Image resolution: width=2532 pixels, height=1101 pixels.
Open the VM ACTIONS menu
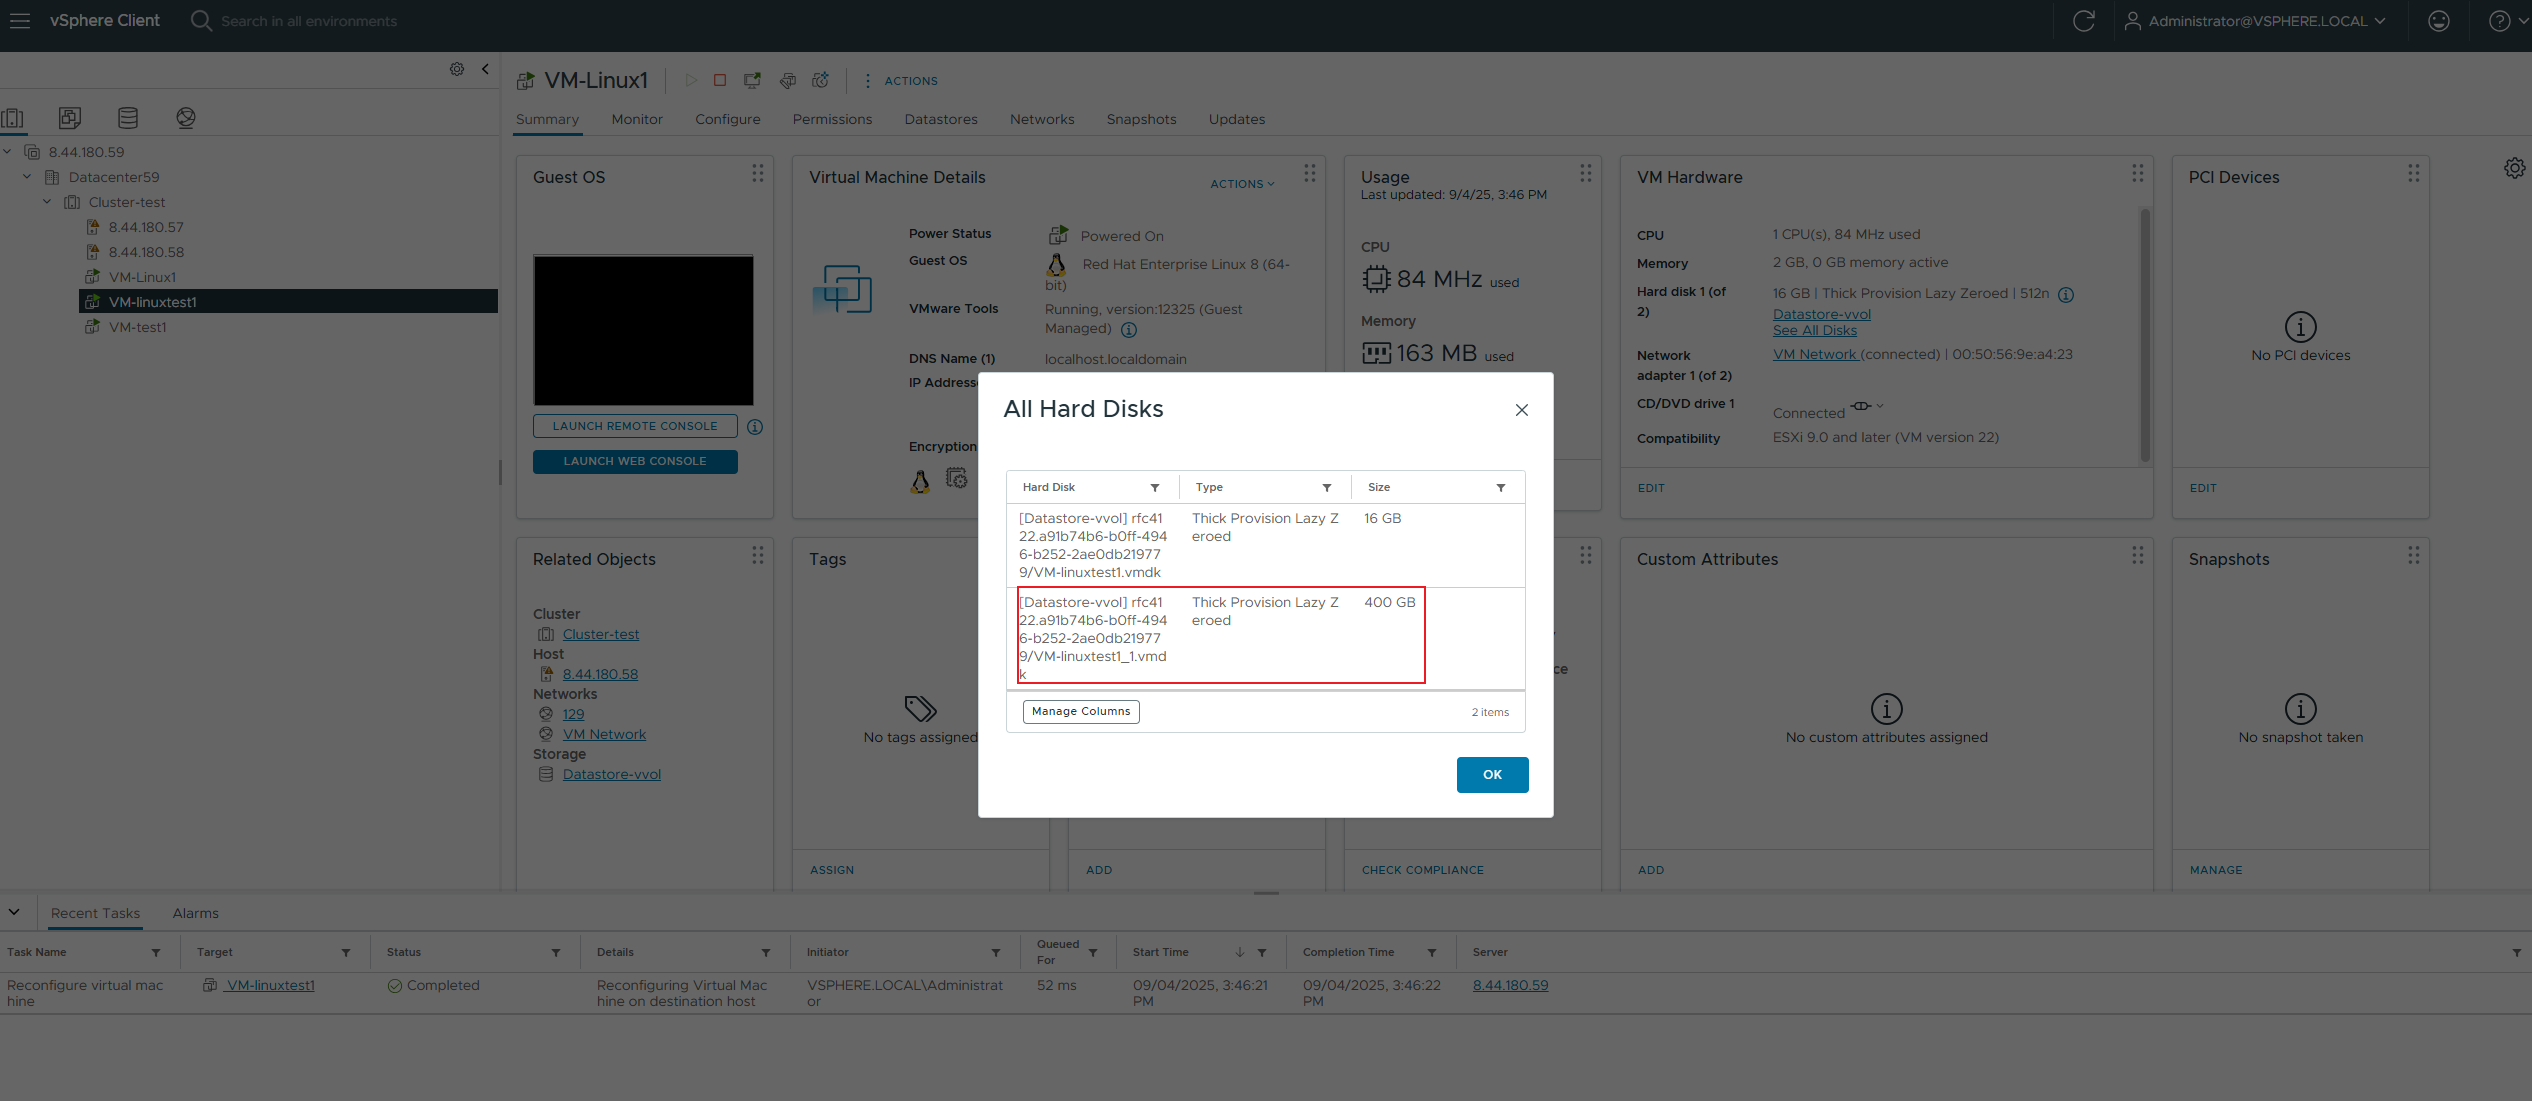tap(901, 81)
